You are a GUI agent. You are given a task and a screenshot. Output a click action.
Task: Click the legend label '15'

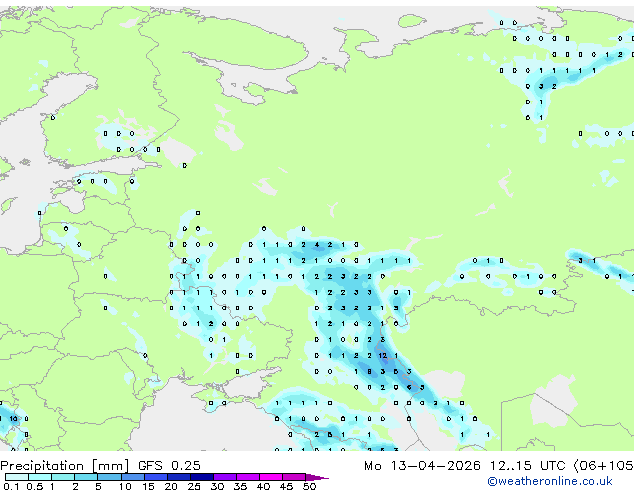tap(148, 486)
